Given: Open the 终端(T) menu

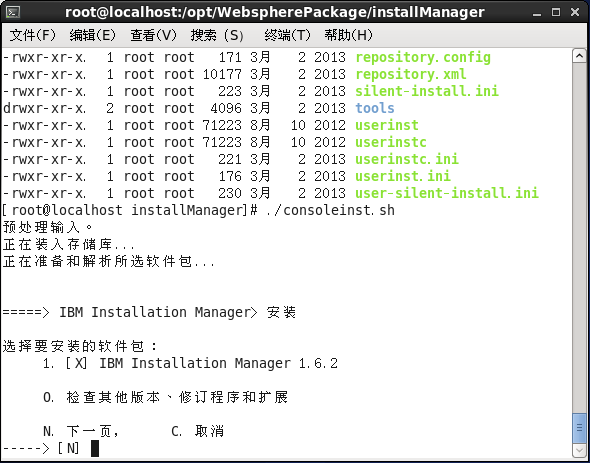Looking at the screenshot, I should [x=287, y=35].
